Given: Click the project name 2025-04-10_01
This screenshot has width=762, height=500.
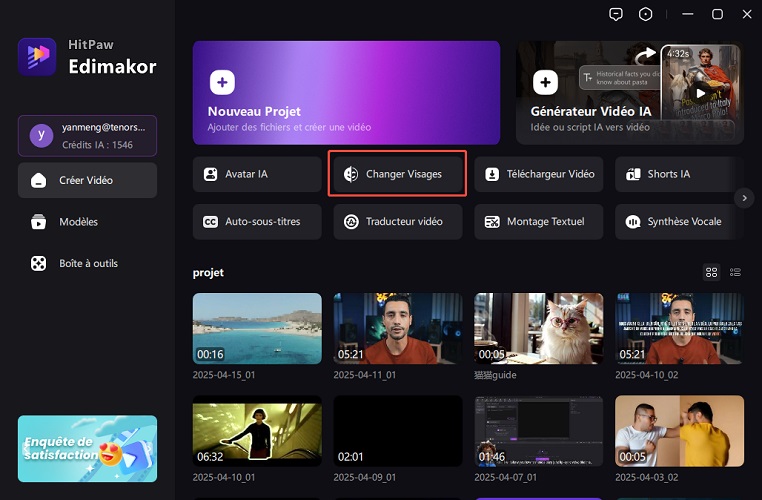Looking at the screenshot, I should pyautogui.click(x=224, y=478).
